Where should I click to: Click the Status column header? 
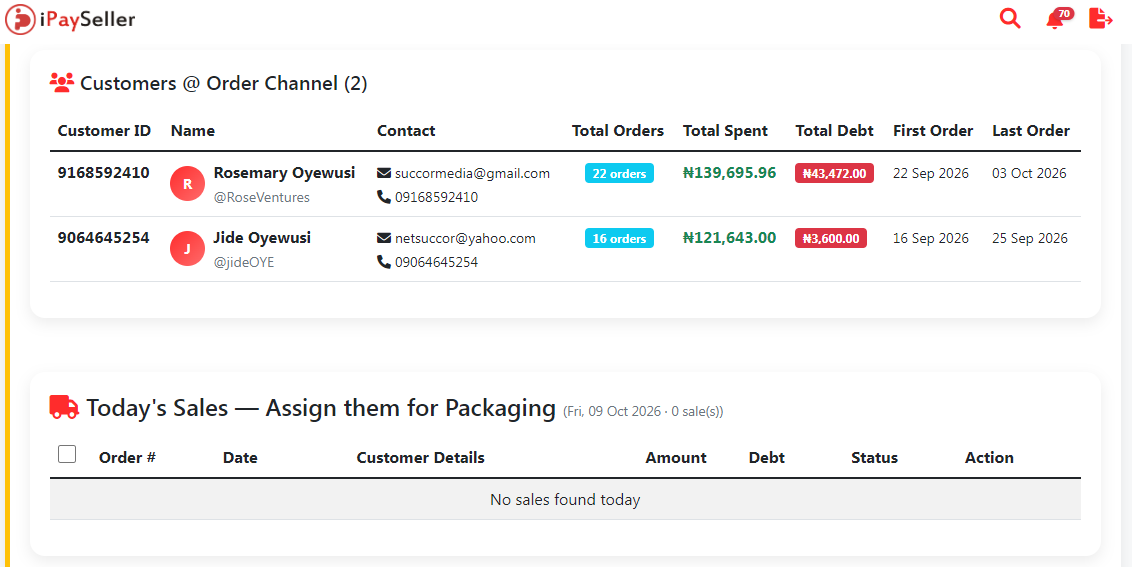[x=874, y=457]
